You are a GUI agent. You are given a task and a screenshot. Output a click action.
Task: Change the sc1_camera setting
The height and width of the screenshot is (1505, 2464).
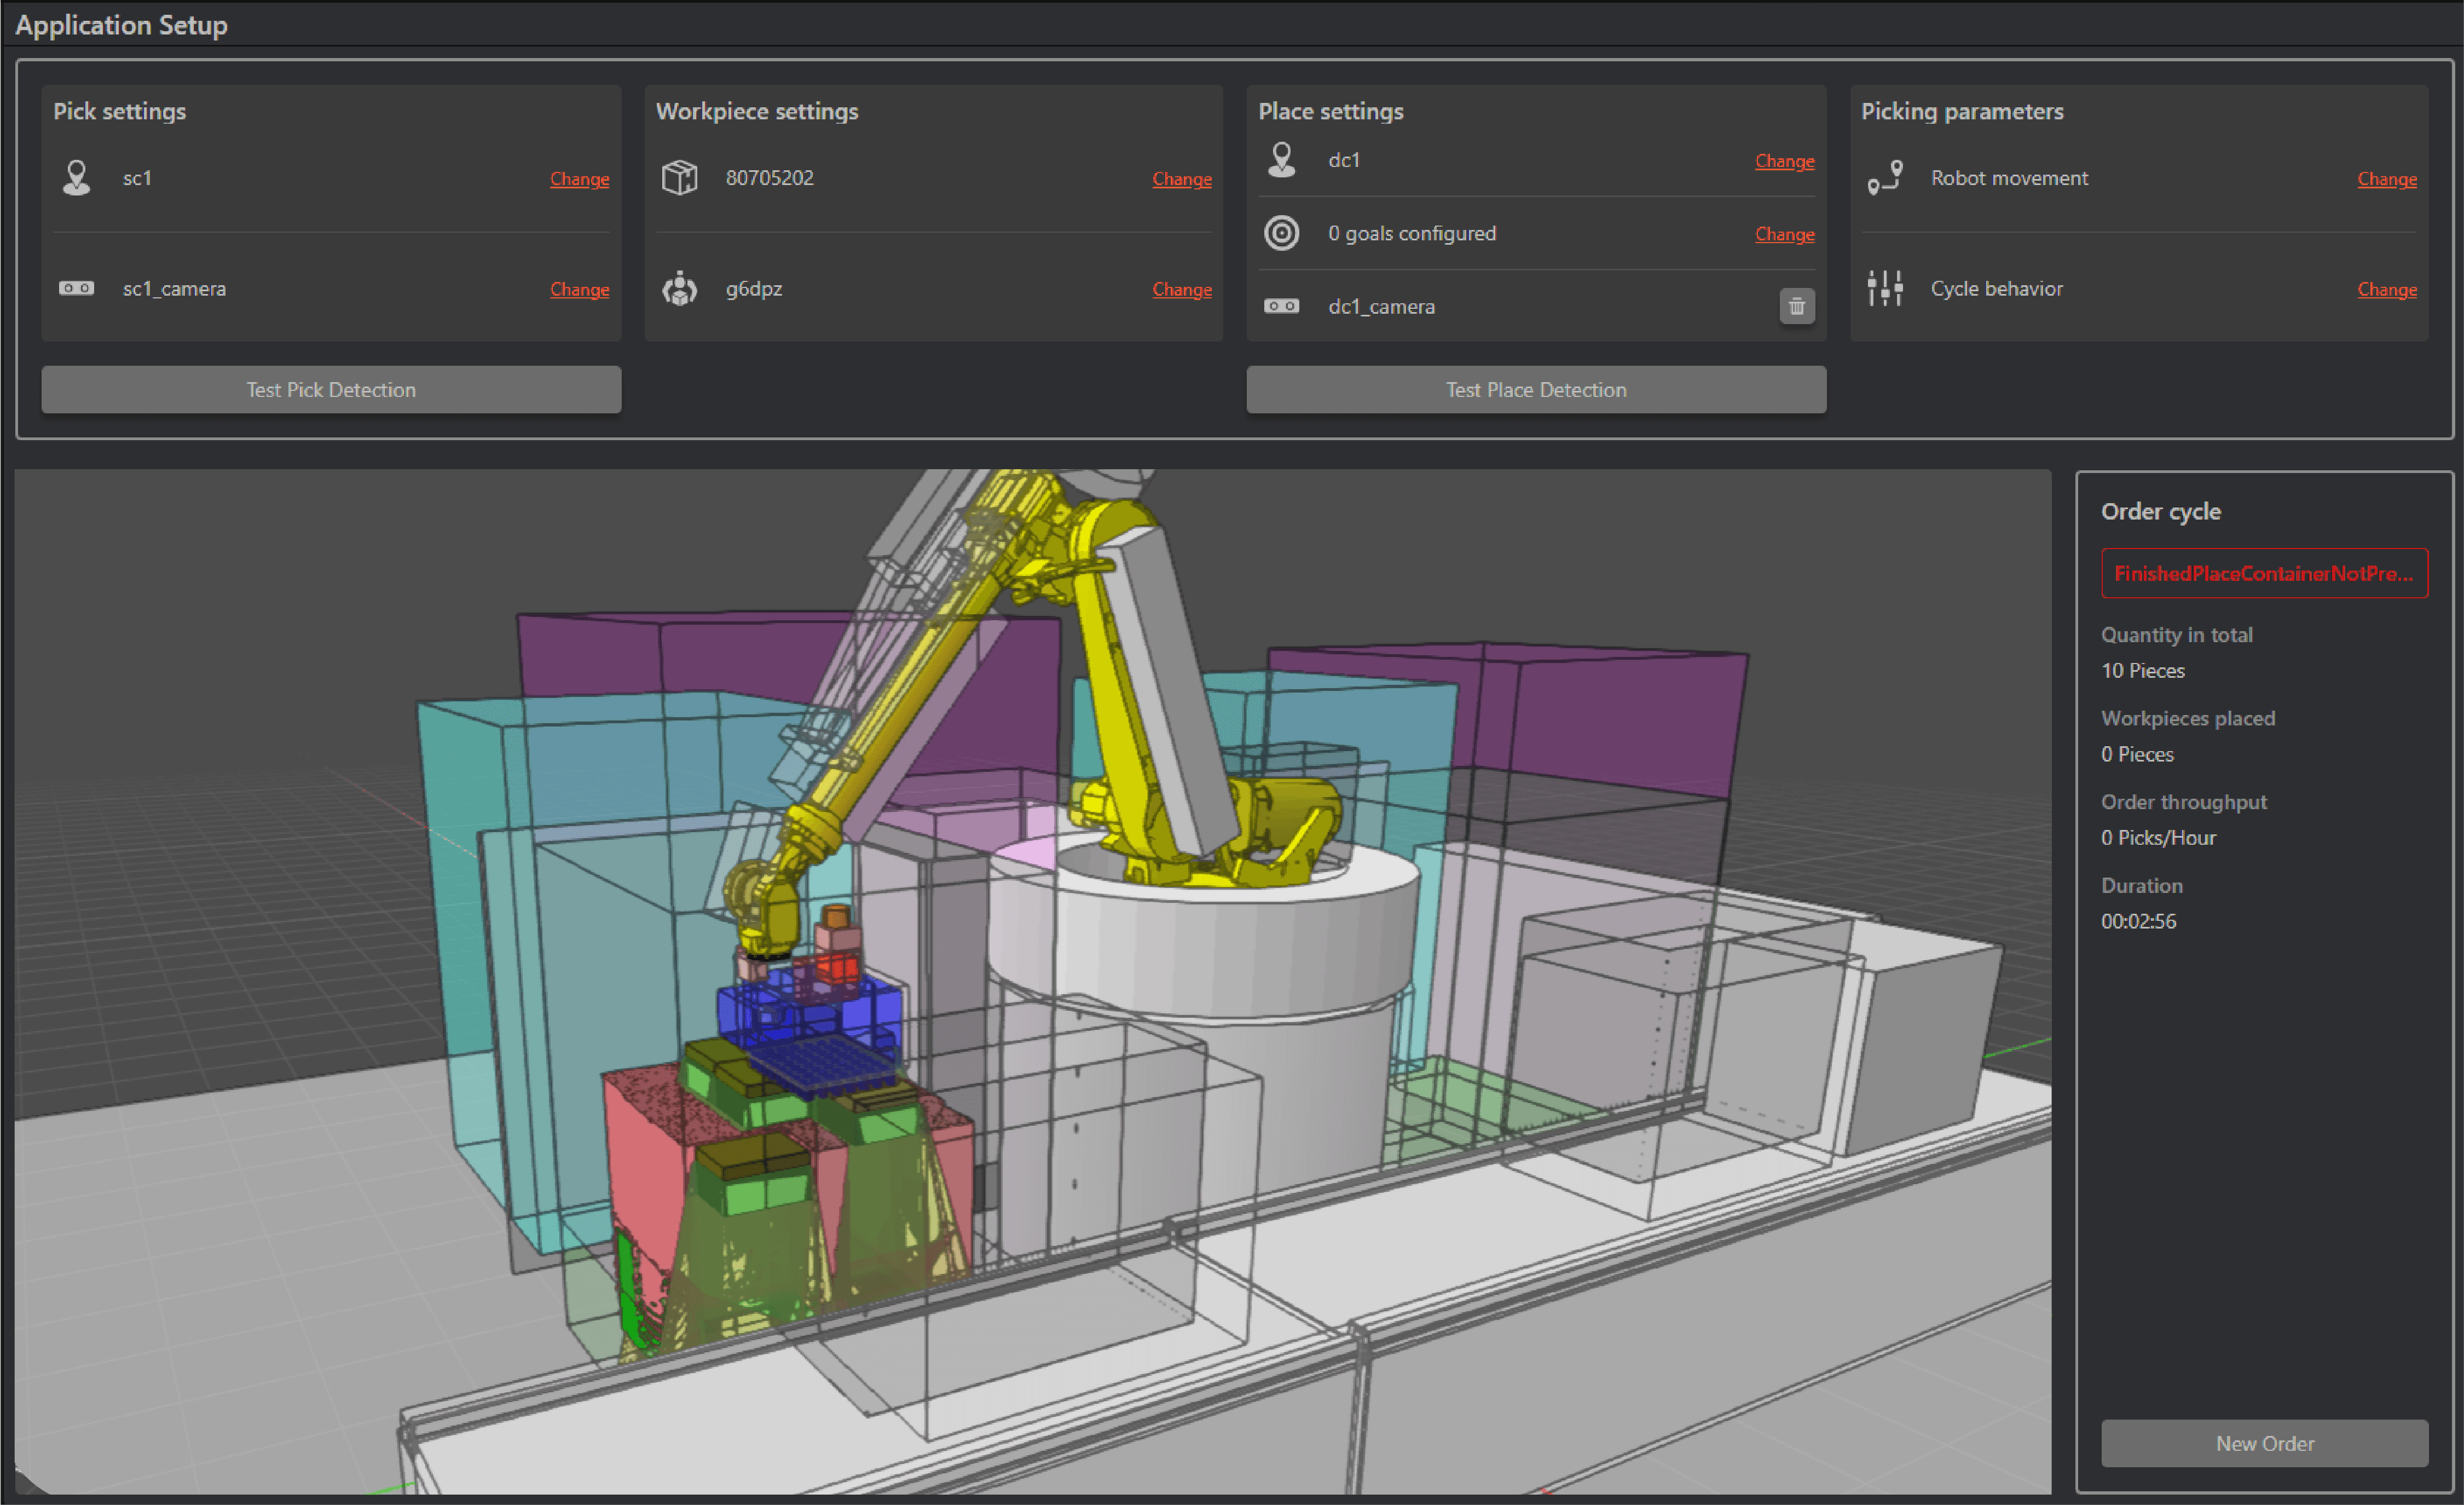[579, 289]
